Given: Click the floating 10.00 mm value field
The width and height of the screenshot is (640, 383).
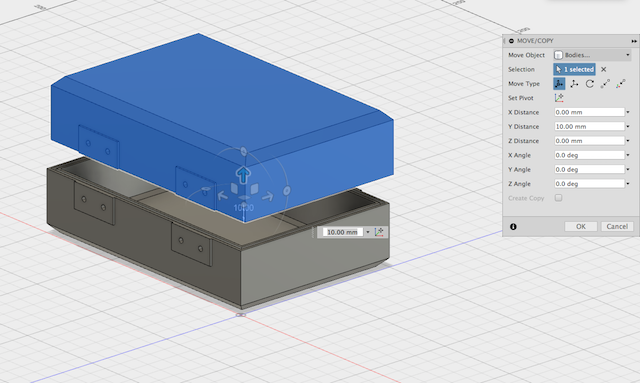Looking at the screenshot, I should point(342,232).
